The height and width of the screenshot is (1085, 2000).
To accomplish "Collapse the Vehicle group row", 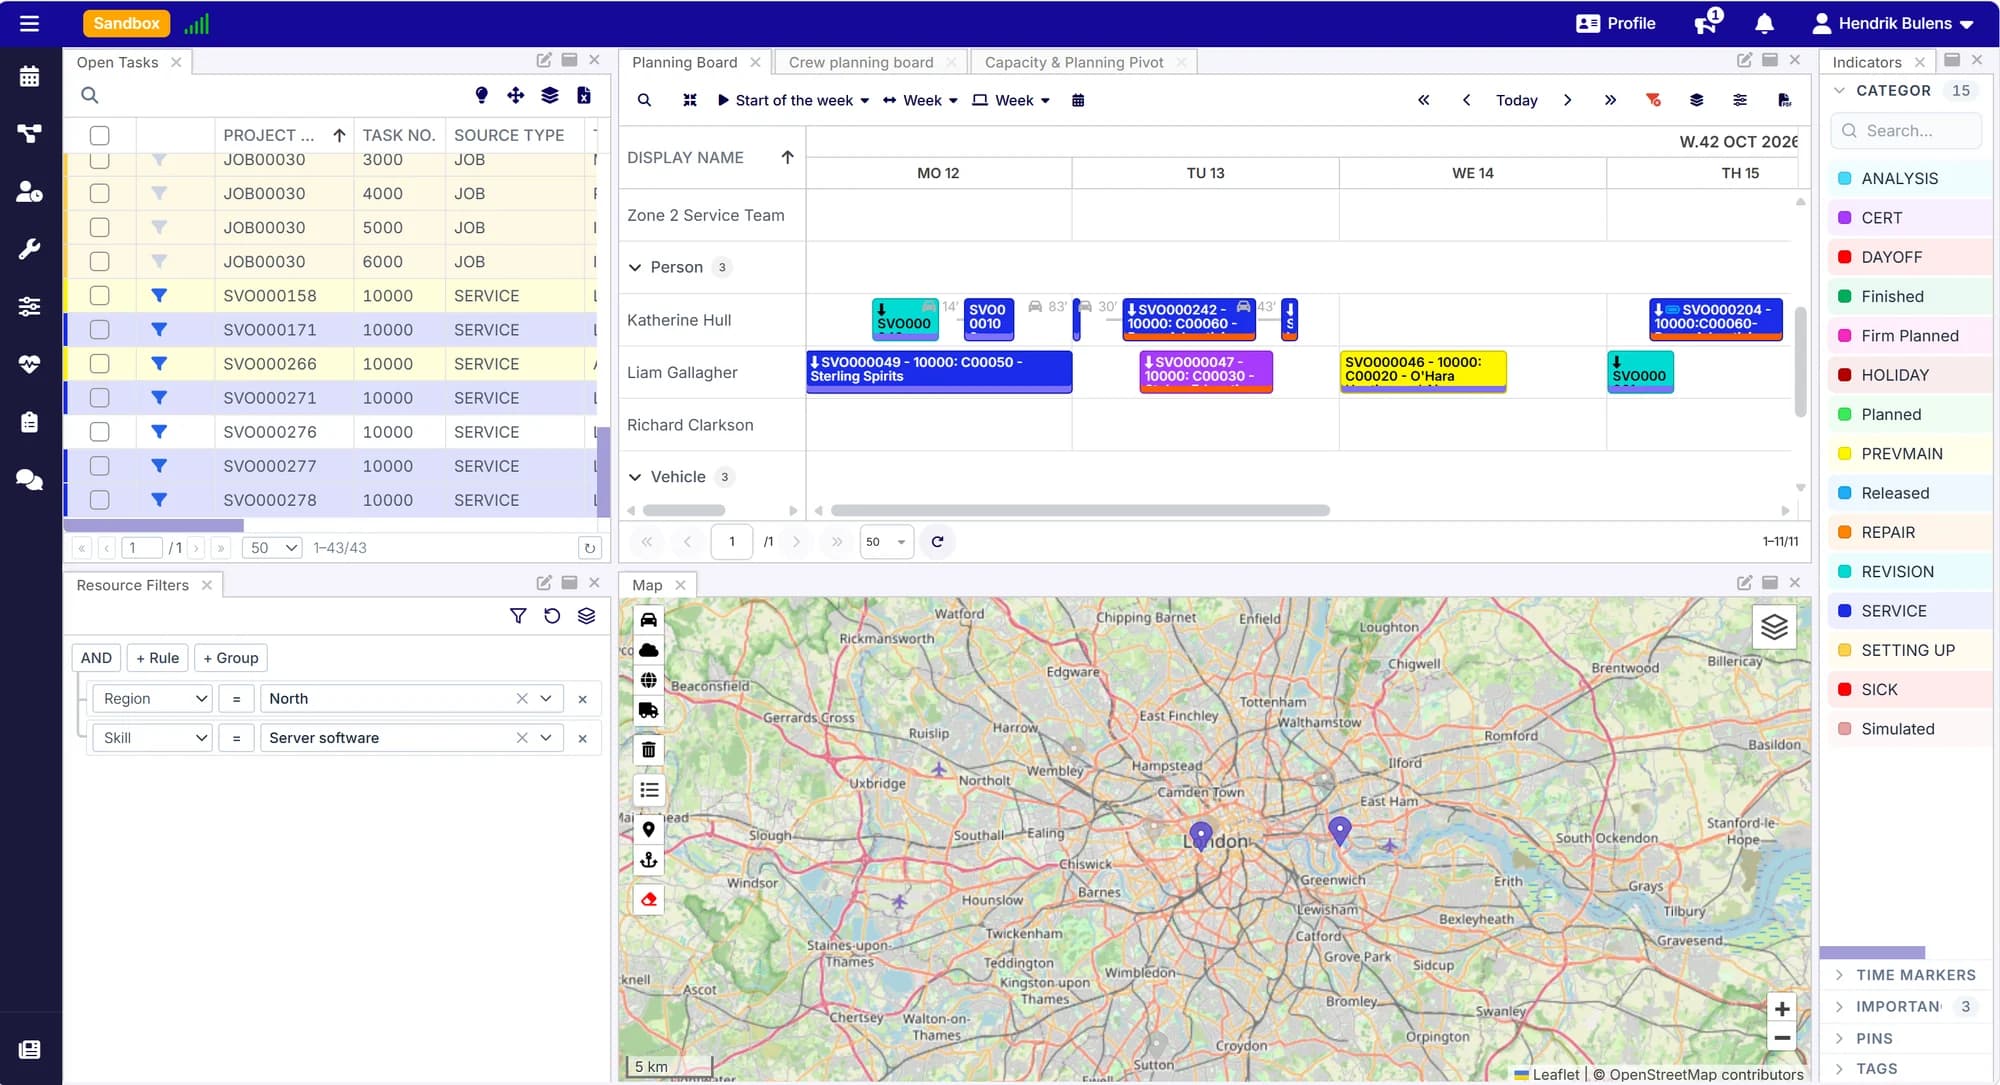I will click(634, 477).
